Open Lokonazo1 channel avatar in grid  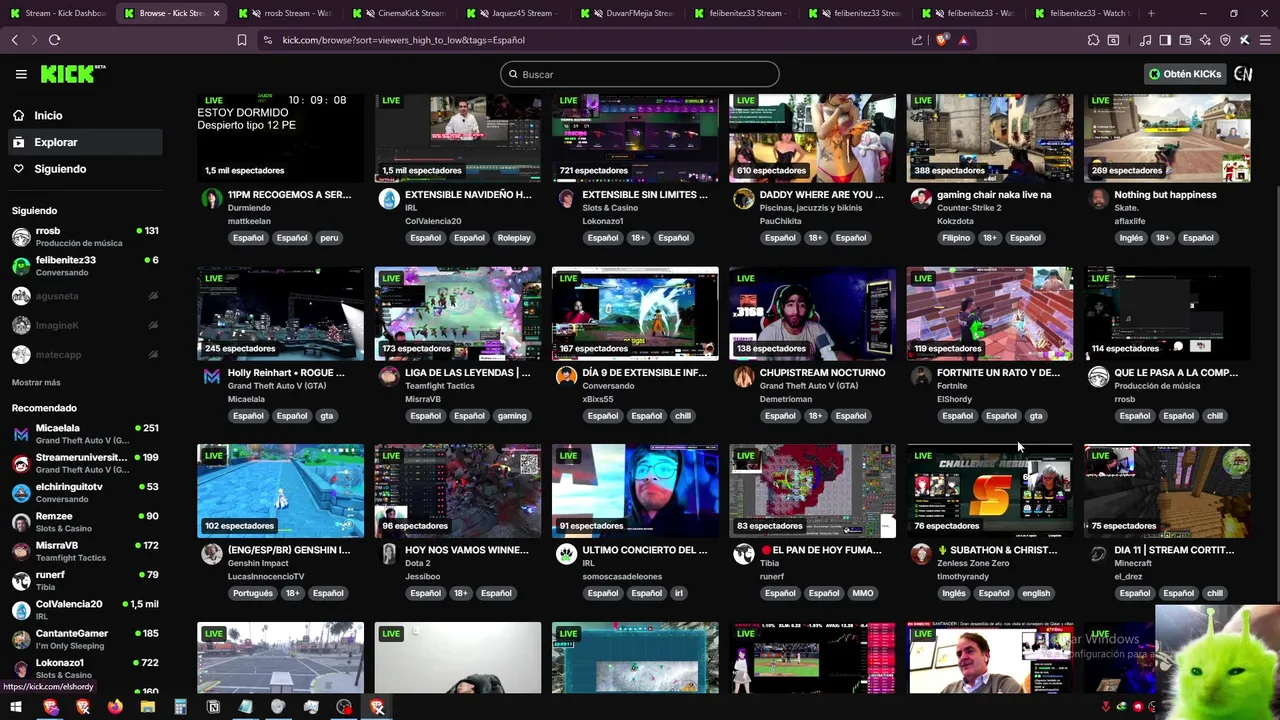(x=566, y=199)
